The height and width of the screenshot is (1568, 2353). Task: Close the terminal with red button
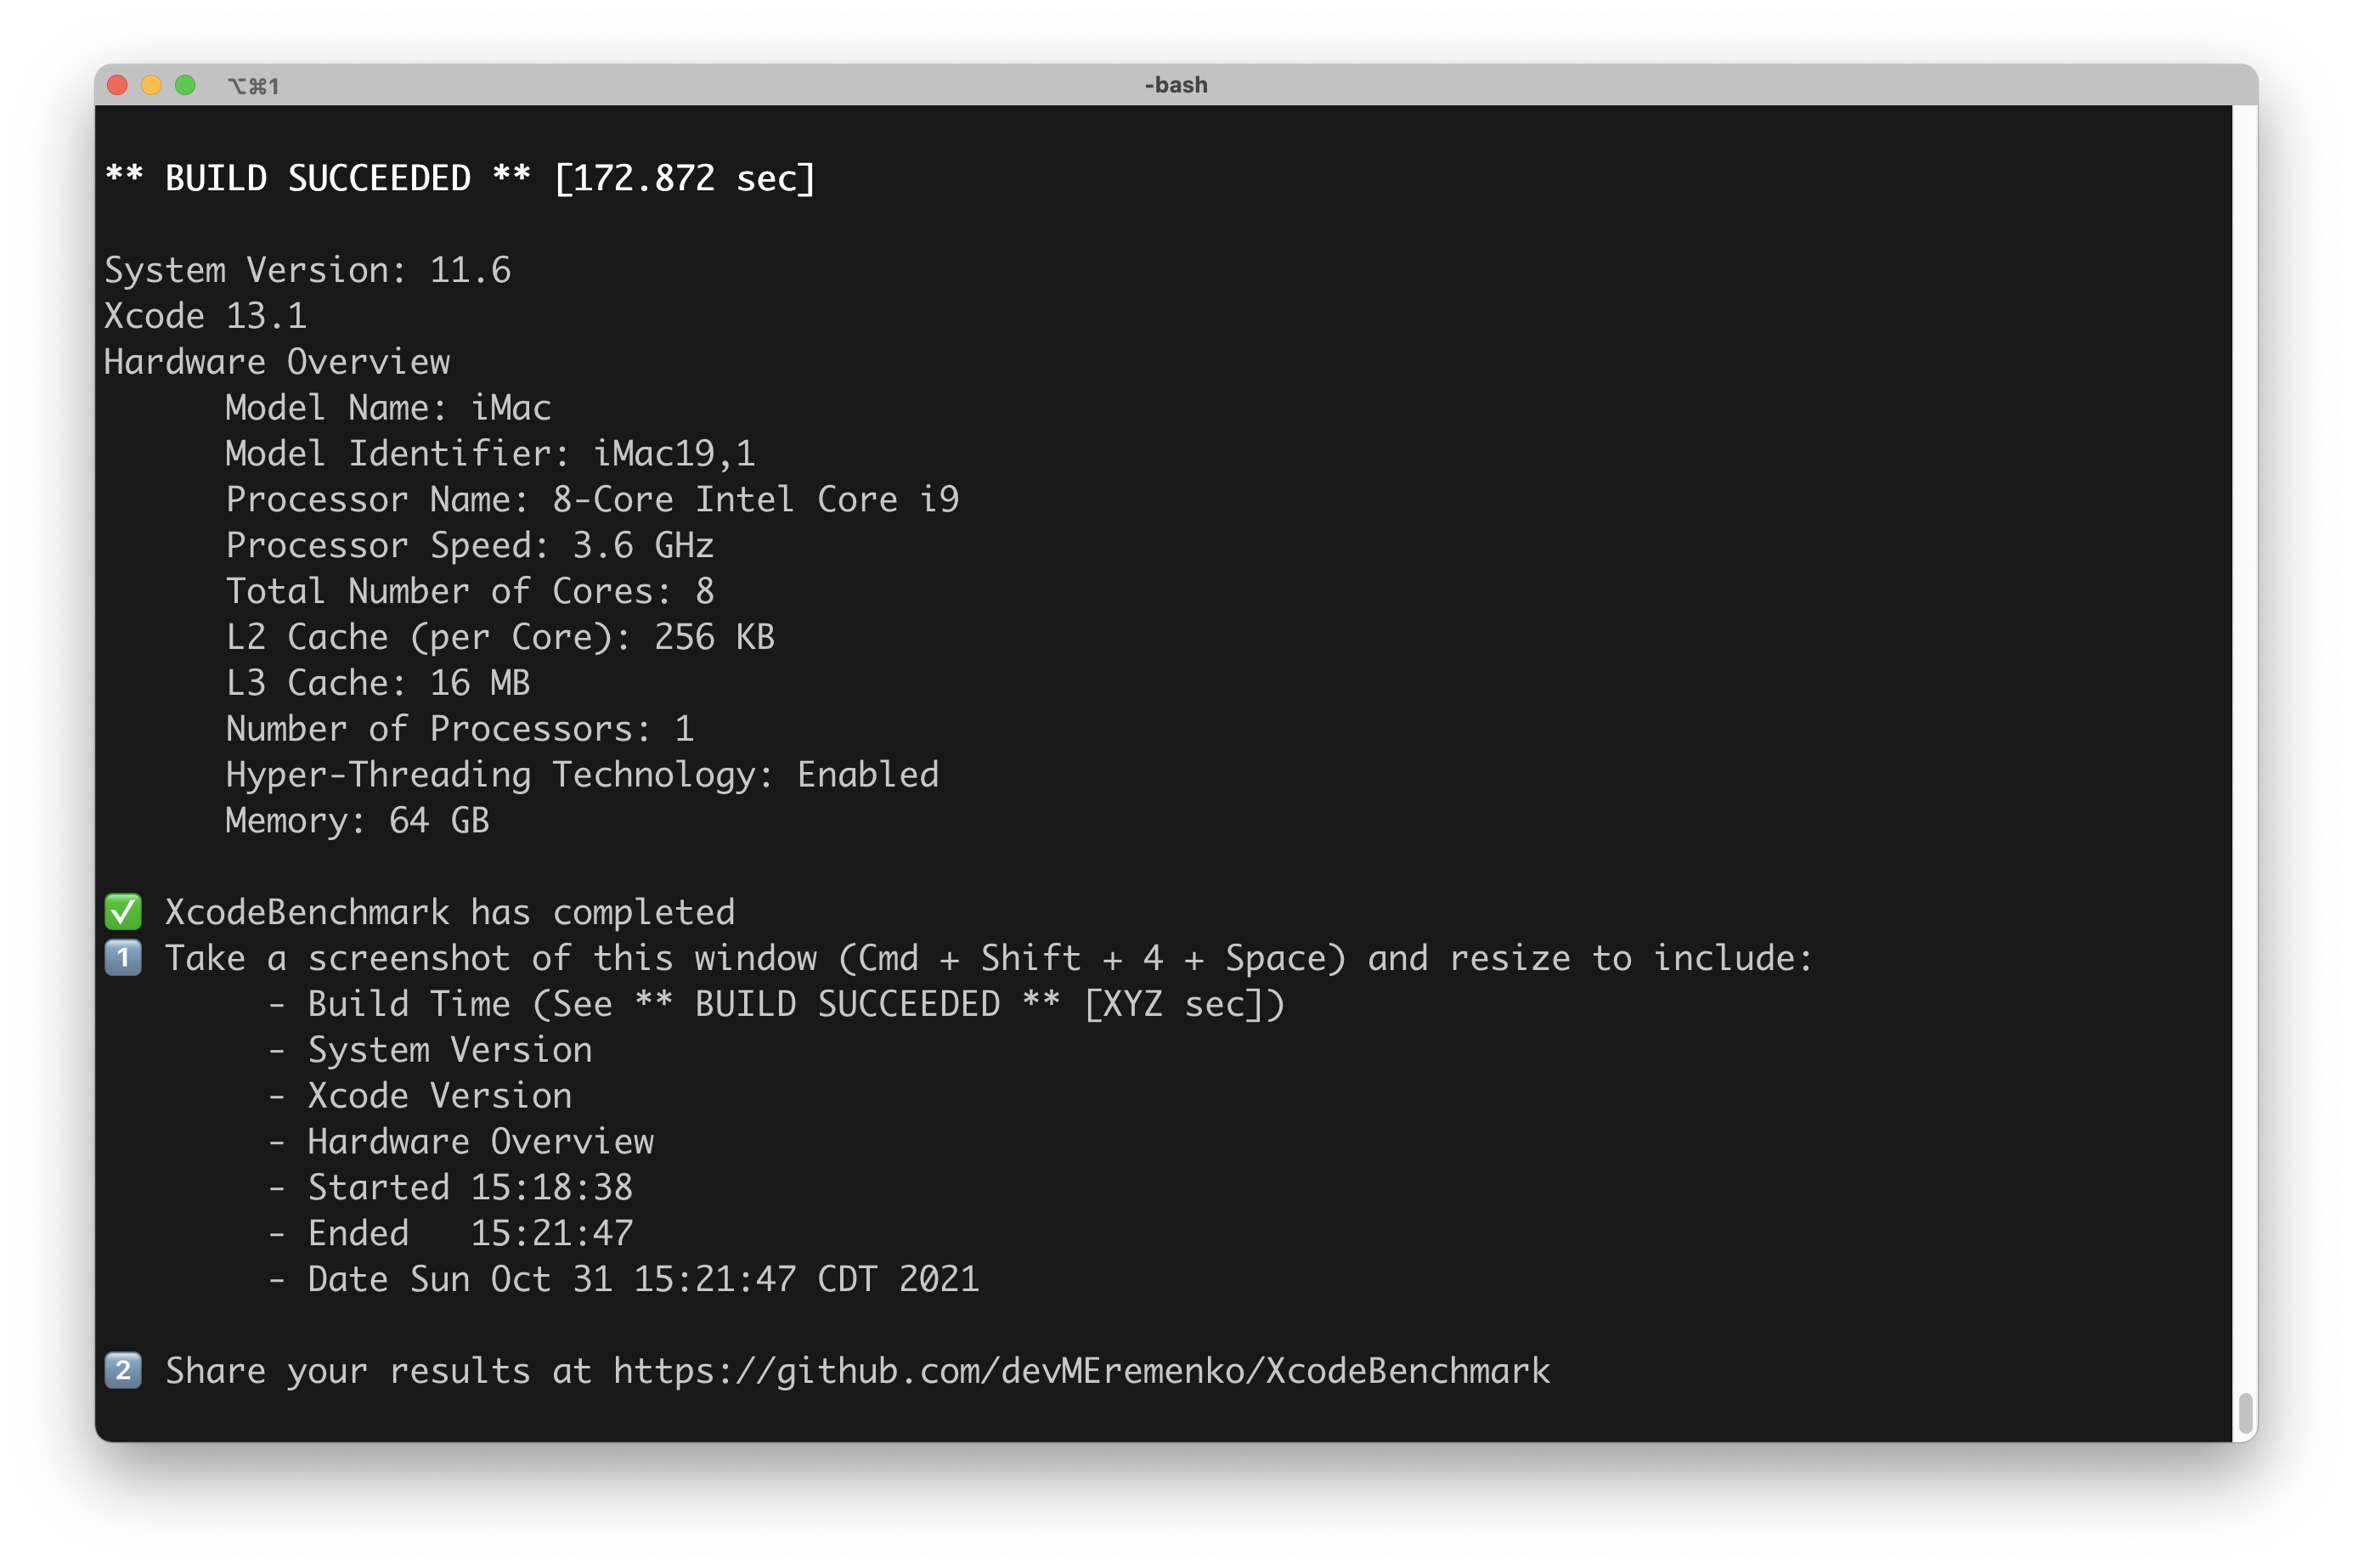coord(117,85)
